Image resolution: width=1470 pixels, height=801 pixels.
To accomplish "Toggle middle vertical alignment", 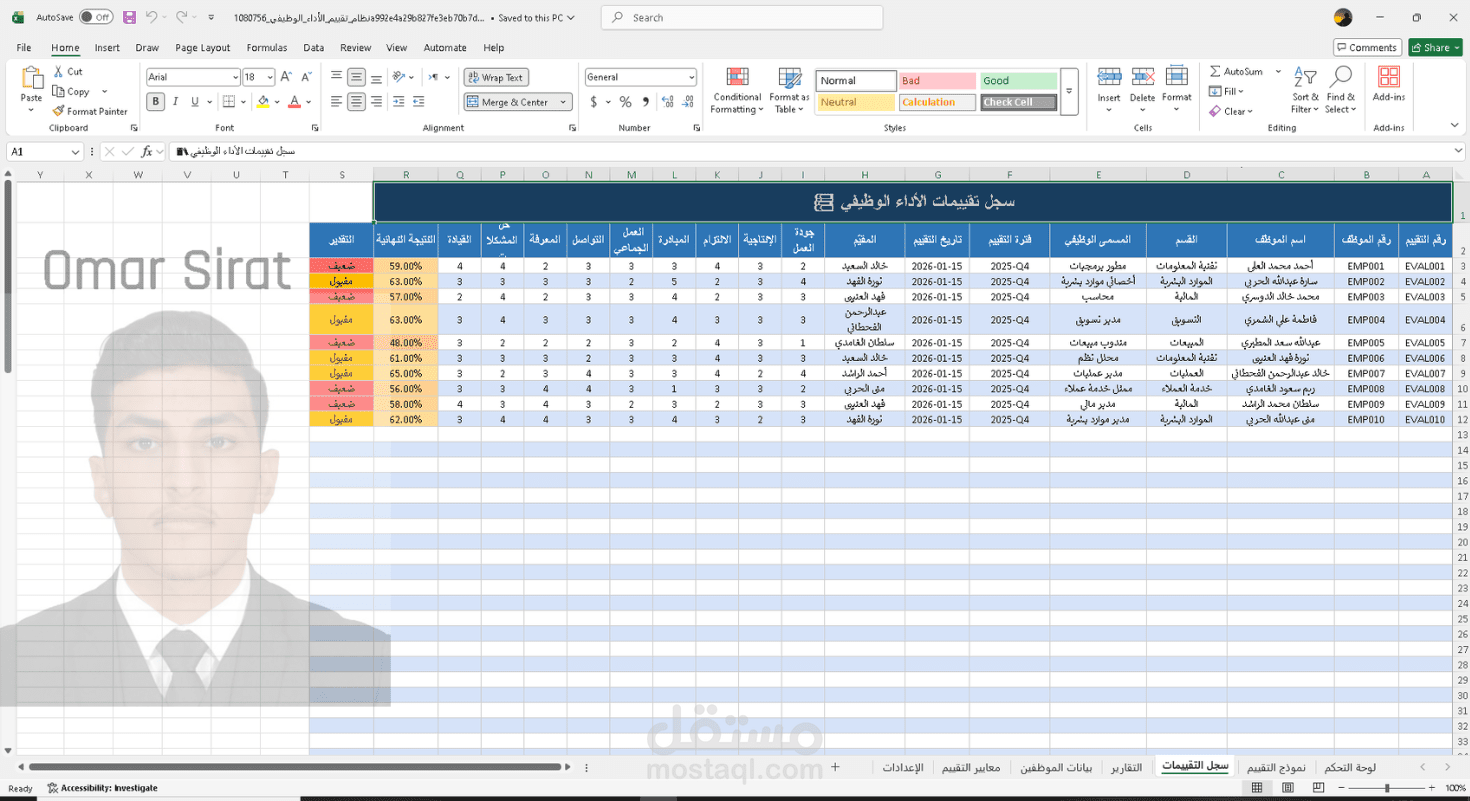I will tap(356, 77).
